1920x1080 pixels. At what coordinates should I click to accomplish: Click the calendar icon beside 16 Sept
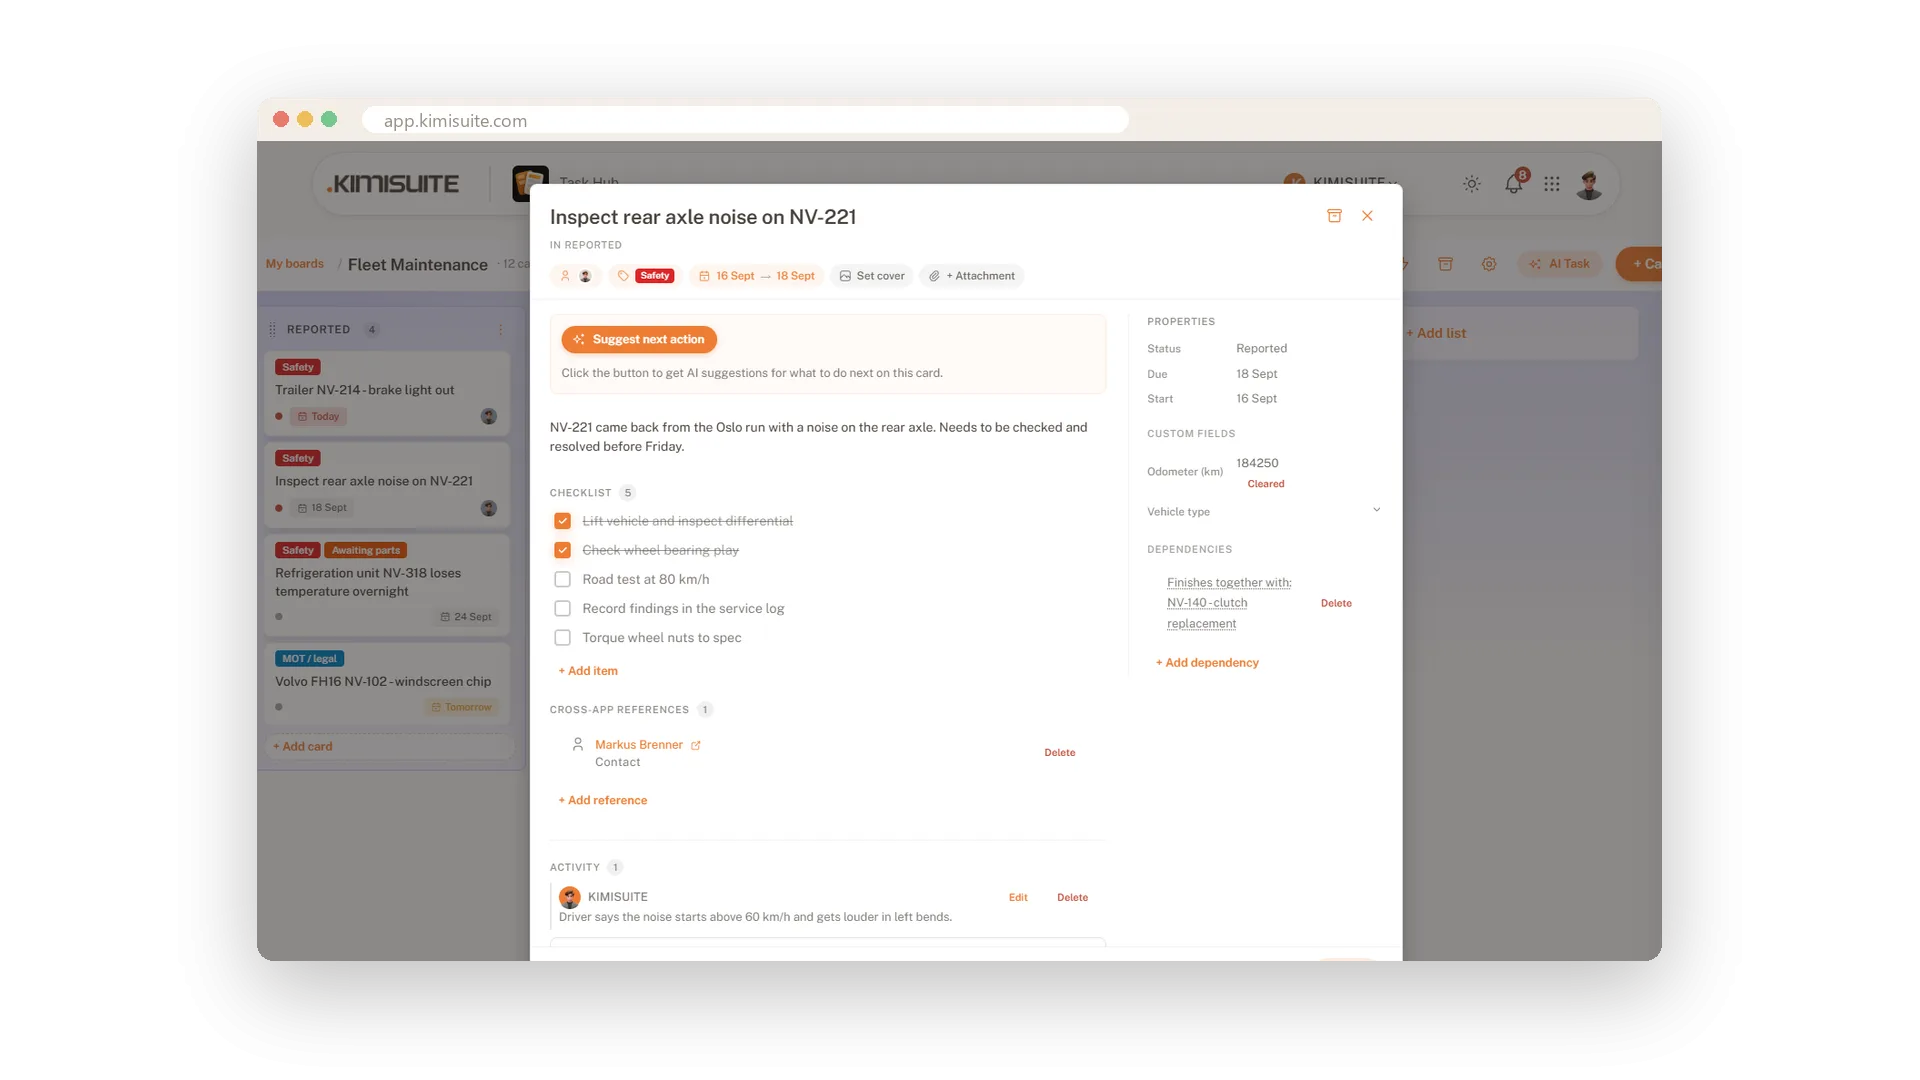tap(704, 276)
